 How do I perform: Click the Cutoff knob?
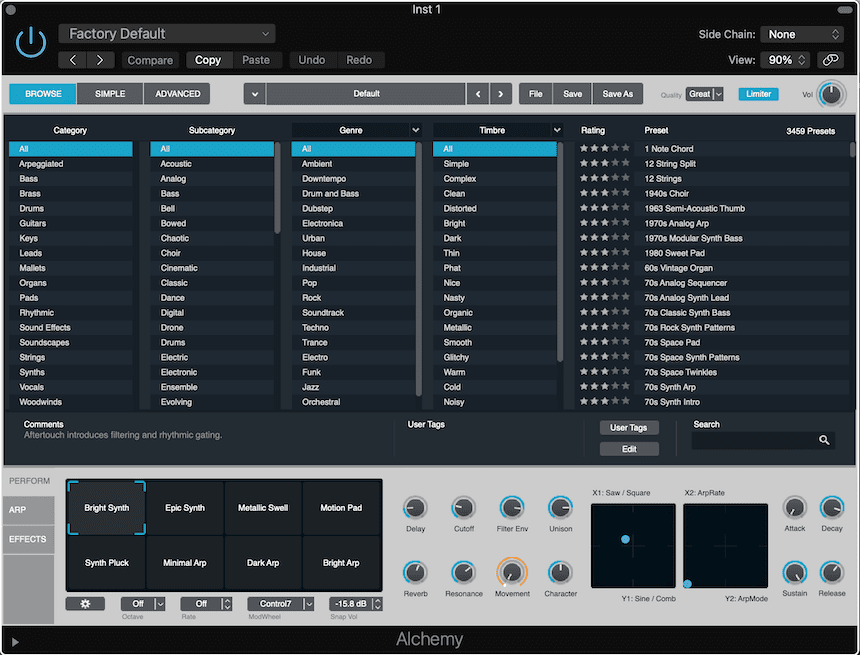click(463, 508)
